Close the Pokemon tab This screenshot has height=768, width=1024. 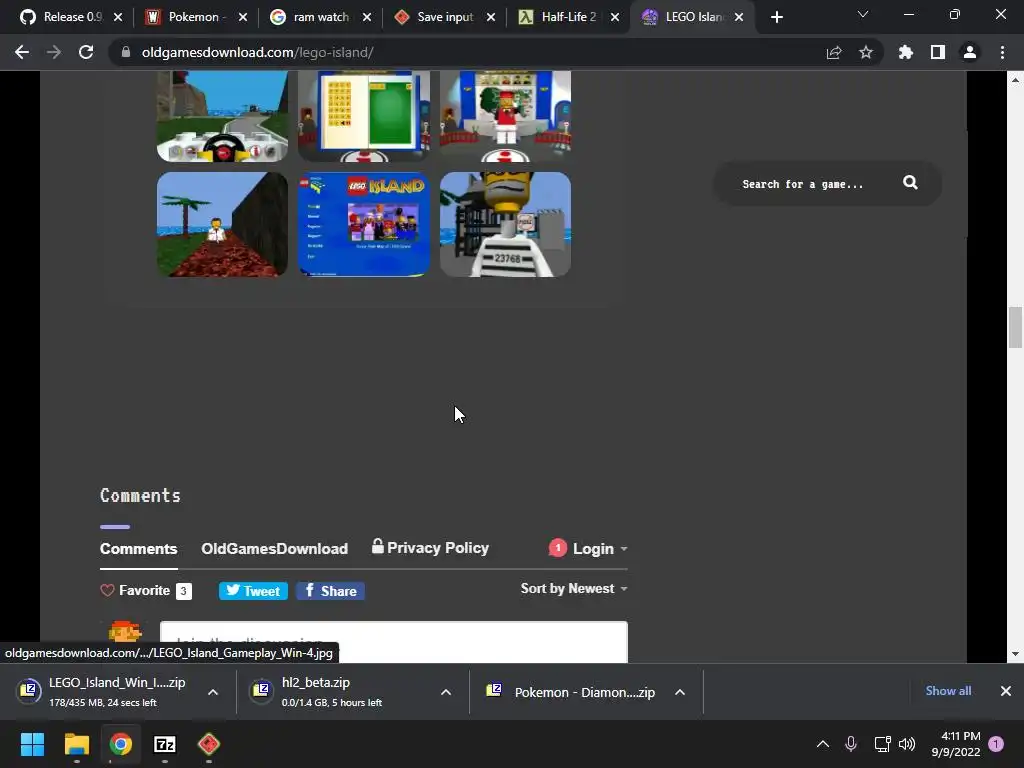[243, 17]
